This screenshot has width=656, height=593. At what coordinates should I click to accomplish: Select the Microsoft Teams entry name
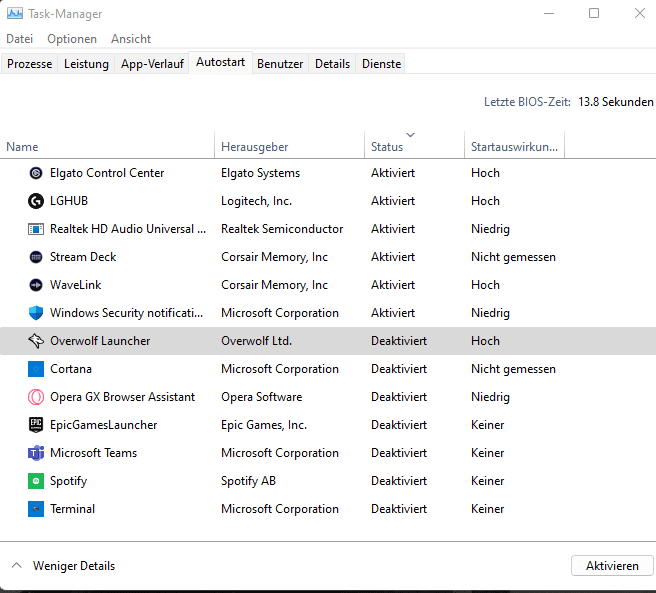94,453
